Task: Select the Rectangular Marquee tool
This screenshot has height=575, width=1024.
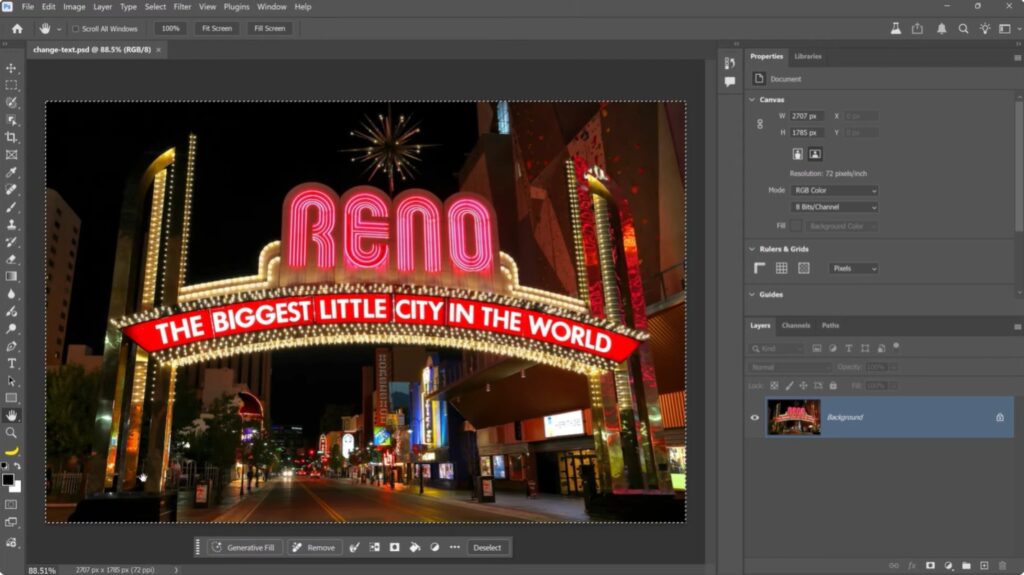Action: tap(11, 85)
